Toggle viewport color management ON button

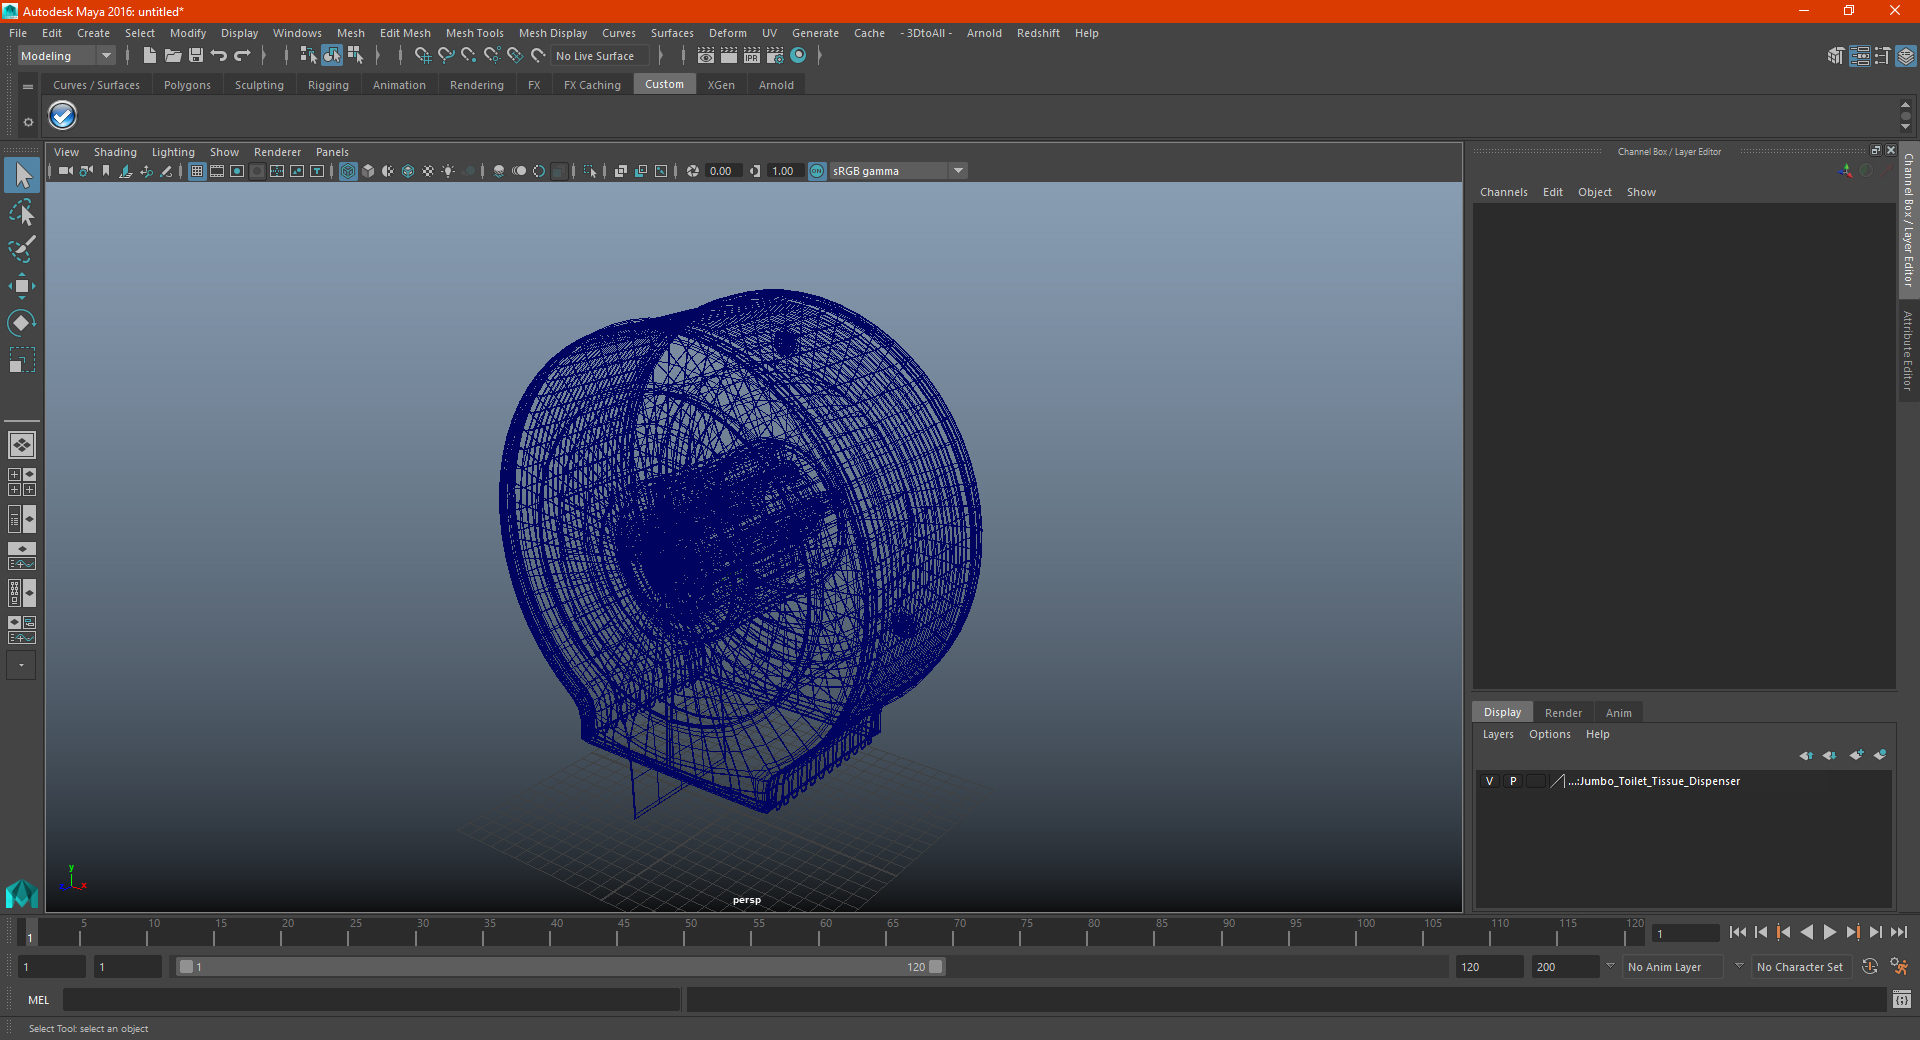(x=817, y=171)
